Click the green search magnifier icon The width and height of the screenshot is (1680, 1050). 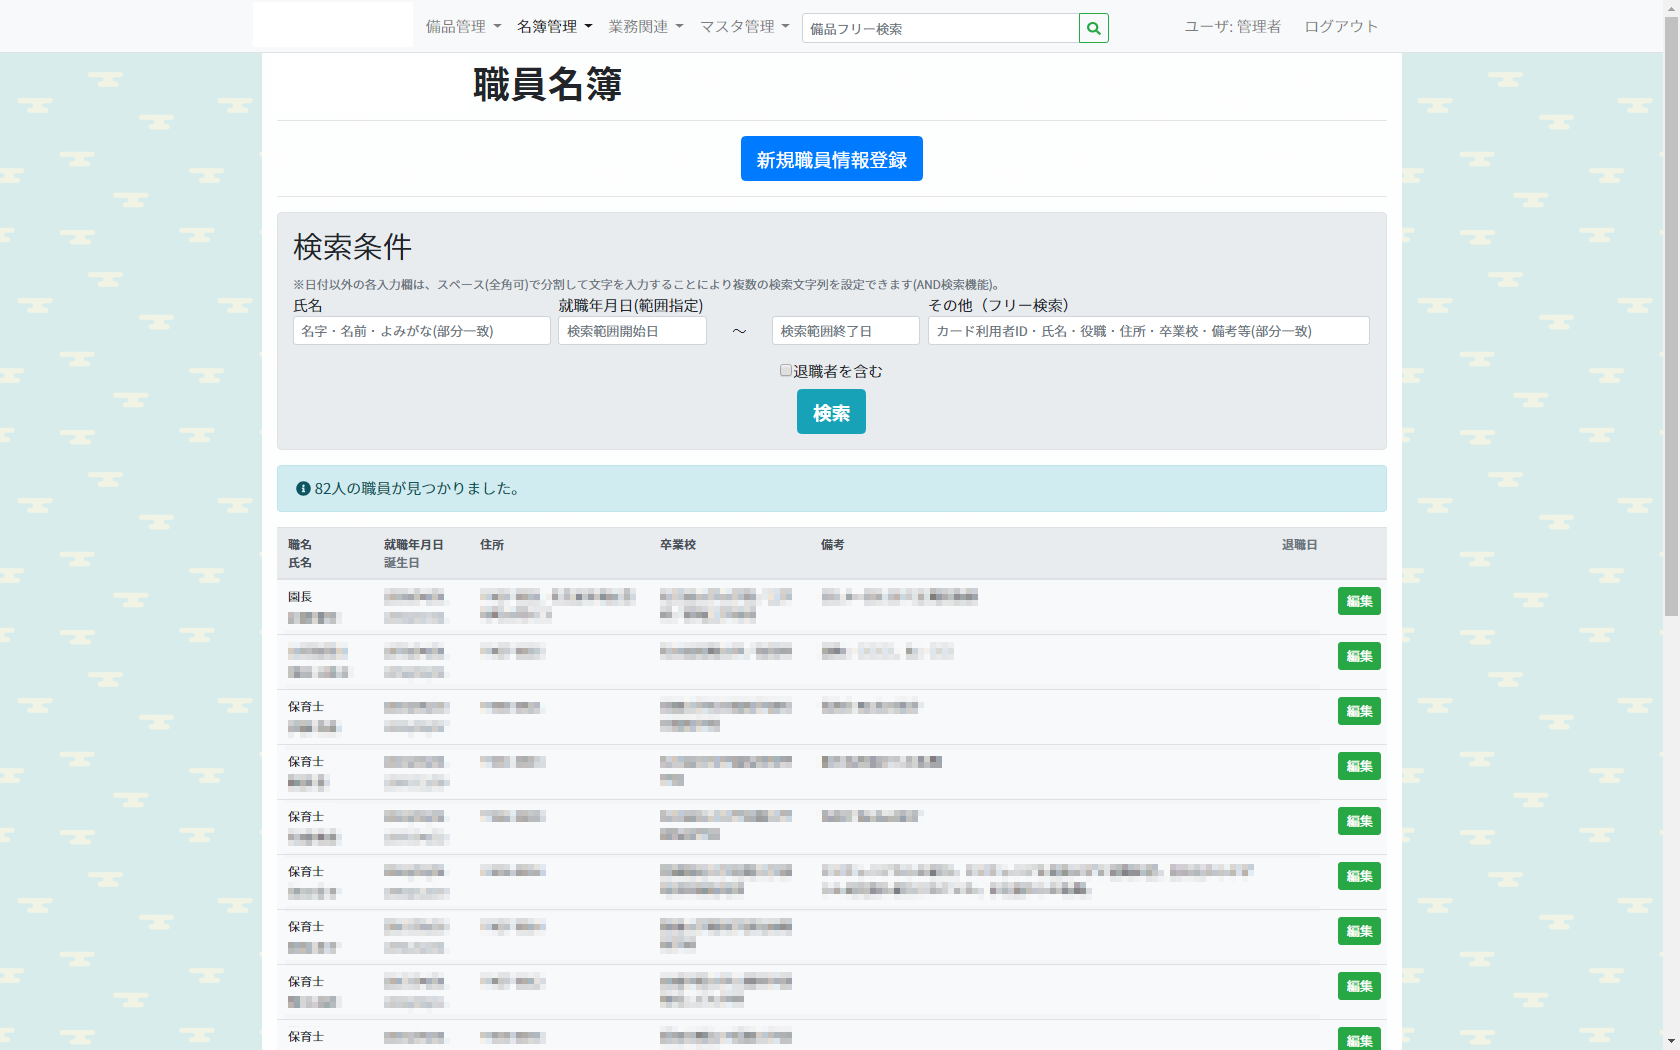pyautogui.click(x=1094, y=28)
